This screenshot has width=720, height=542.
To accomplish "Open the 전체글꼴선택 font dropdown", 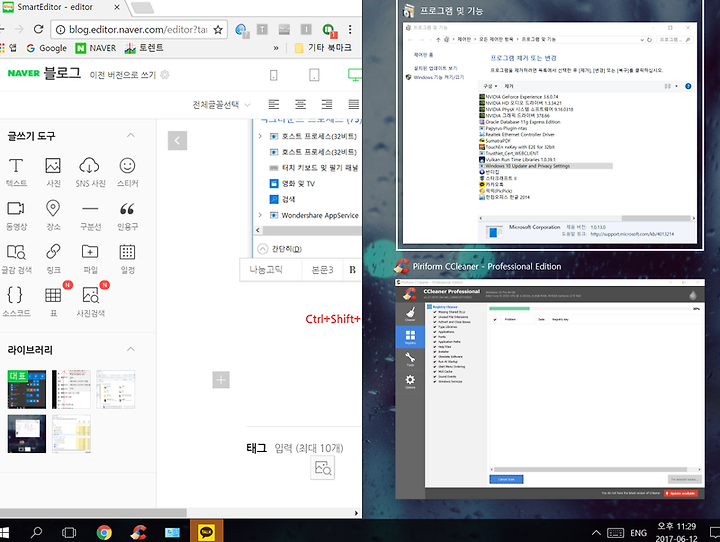I will pyautogui.click(x=221, y=105).
